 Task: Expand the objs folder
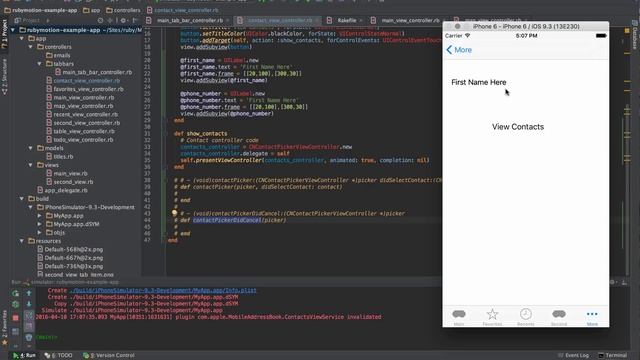click(x=40, y=232)
